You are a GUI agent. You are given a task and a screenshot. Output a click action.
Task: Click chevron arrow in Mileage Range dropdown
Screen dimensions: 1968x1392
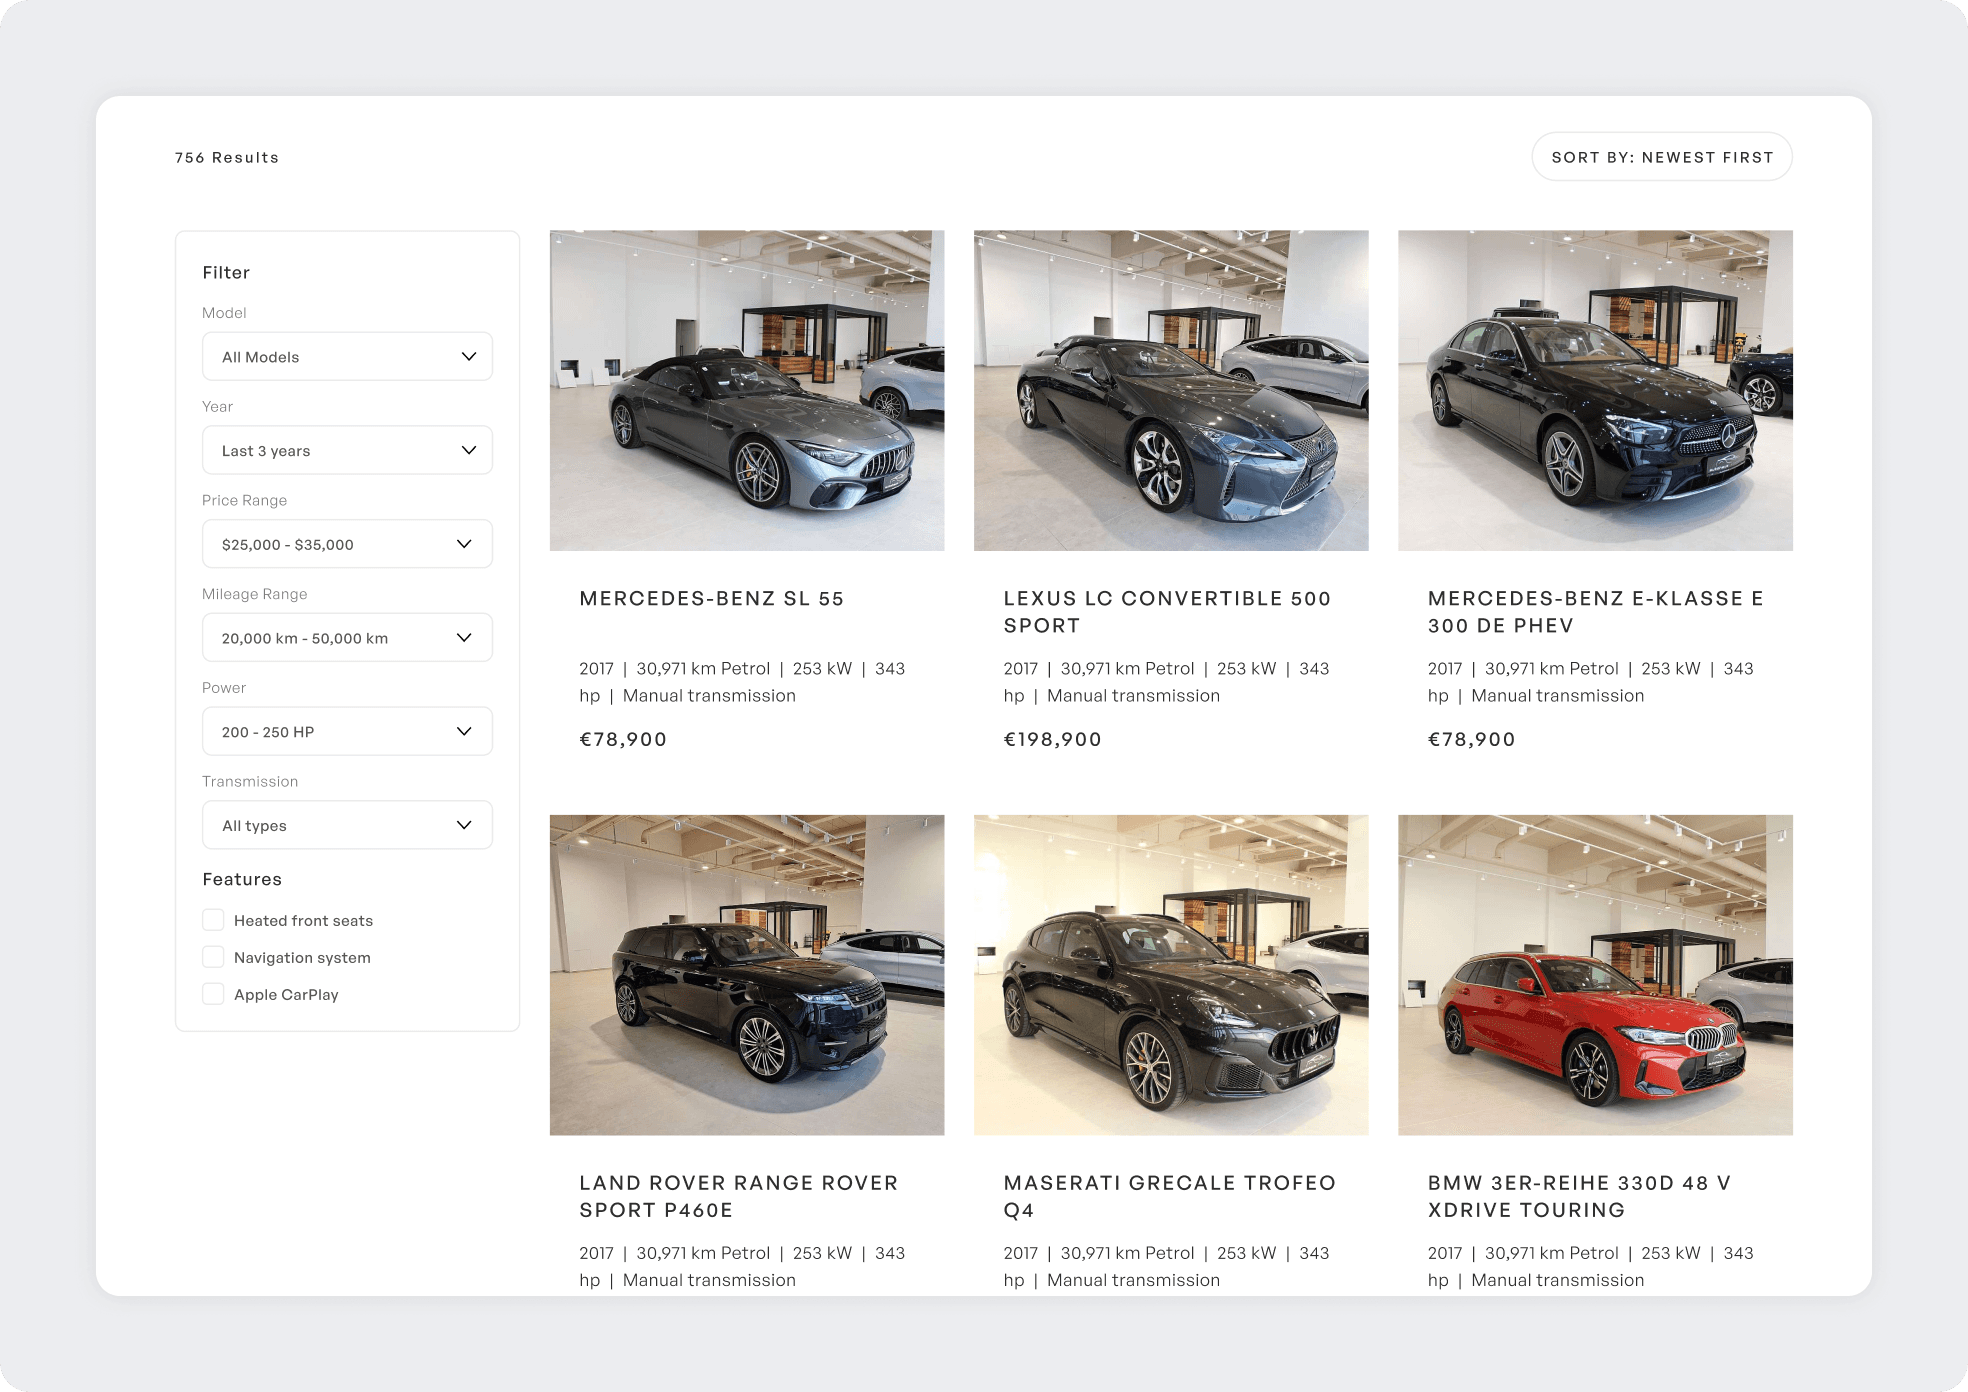point(464,638)
